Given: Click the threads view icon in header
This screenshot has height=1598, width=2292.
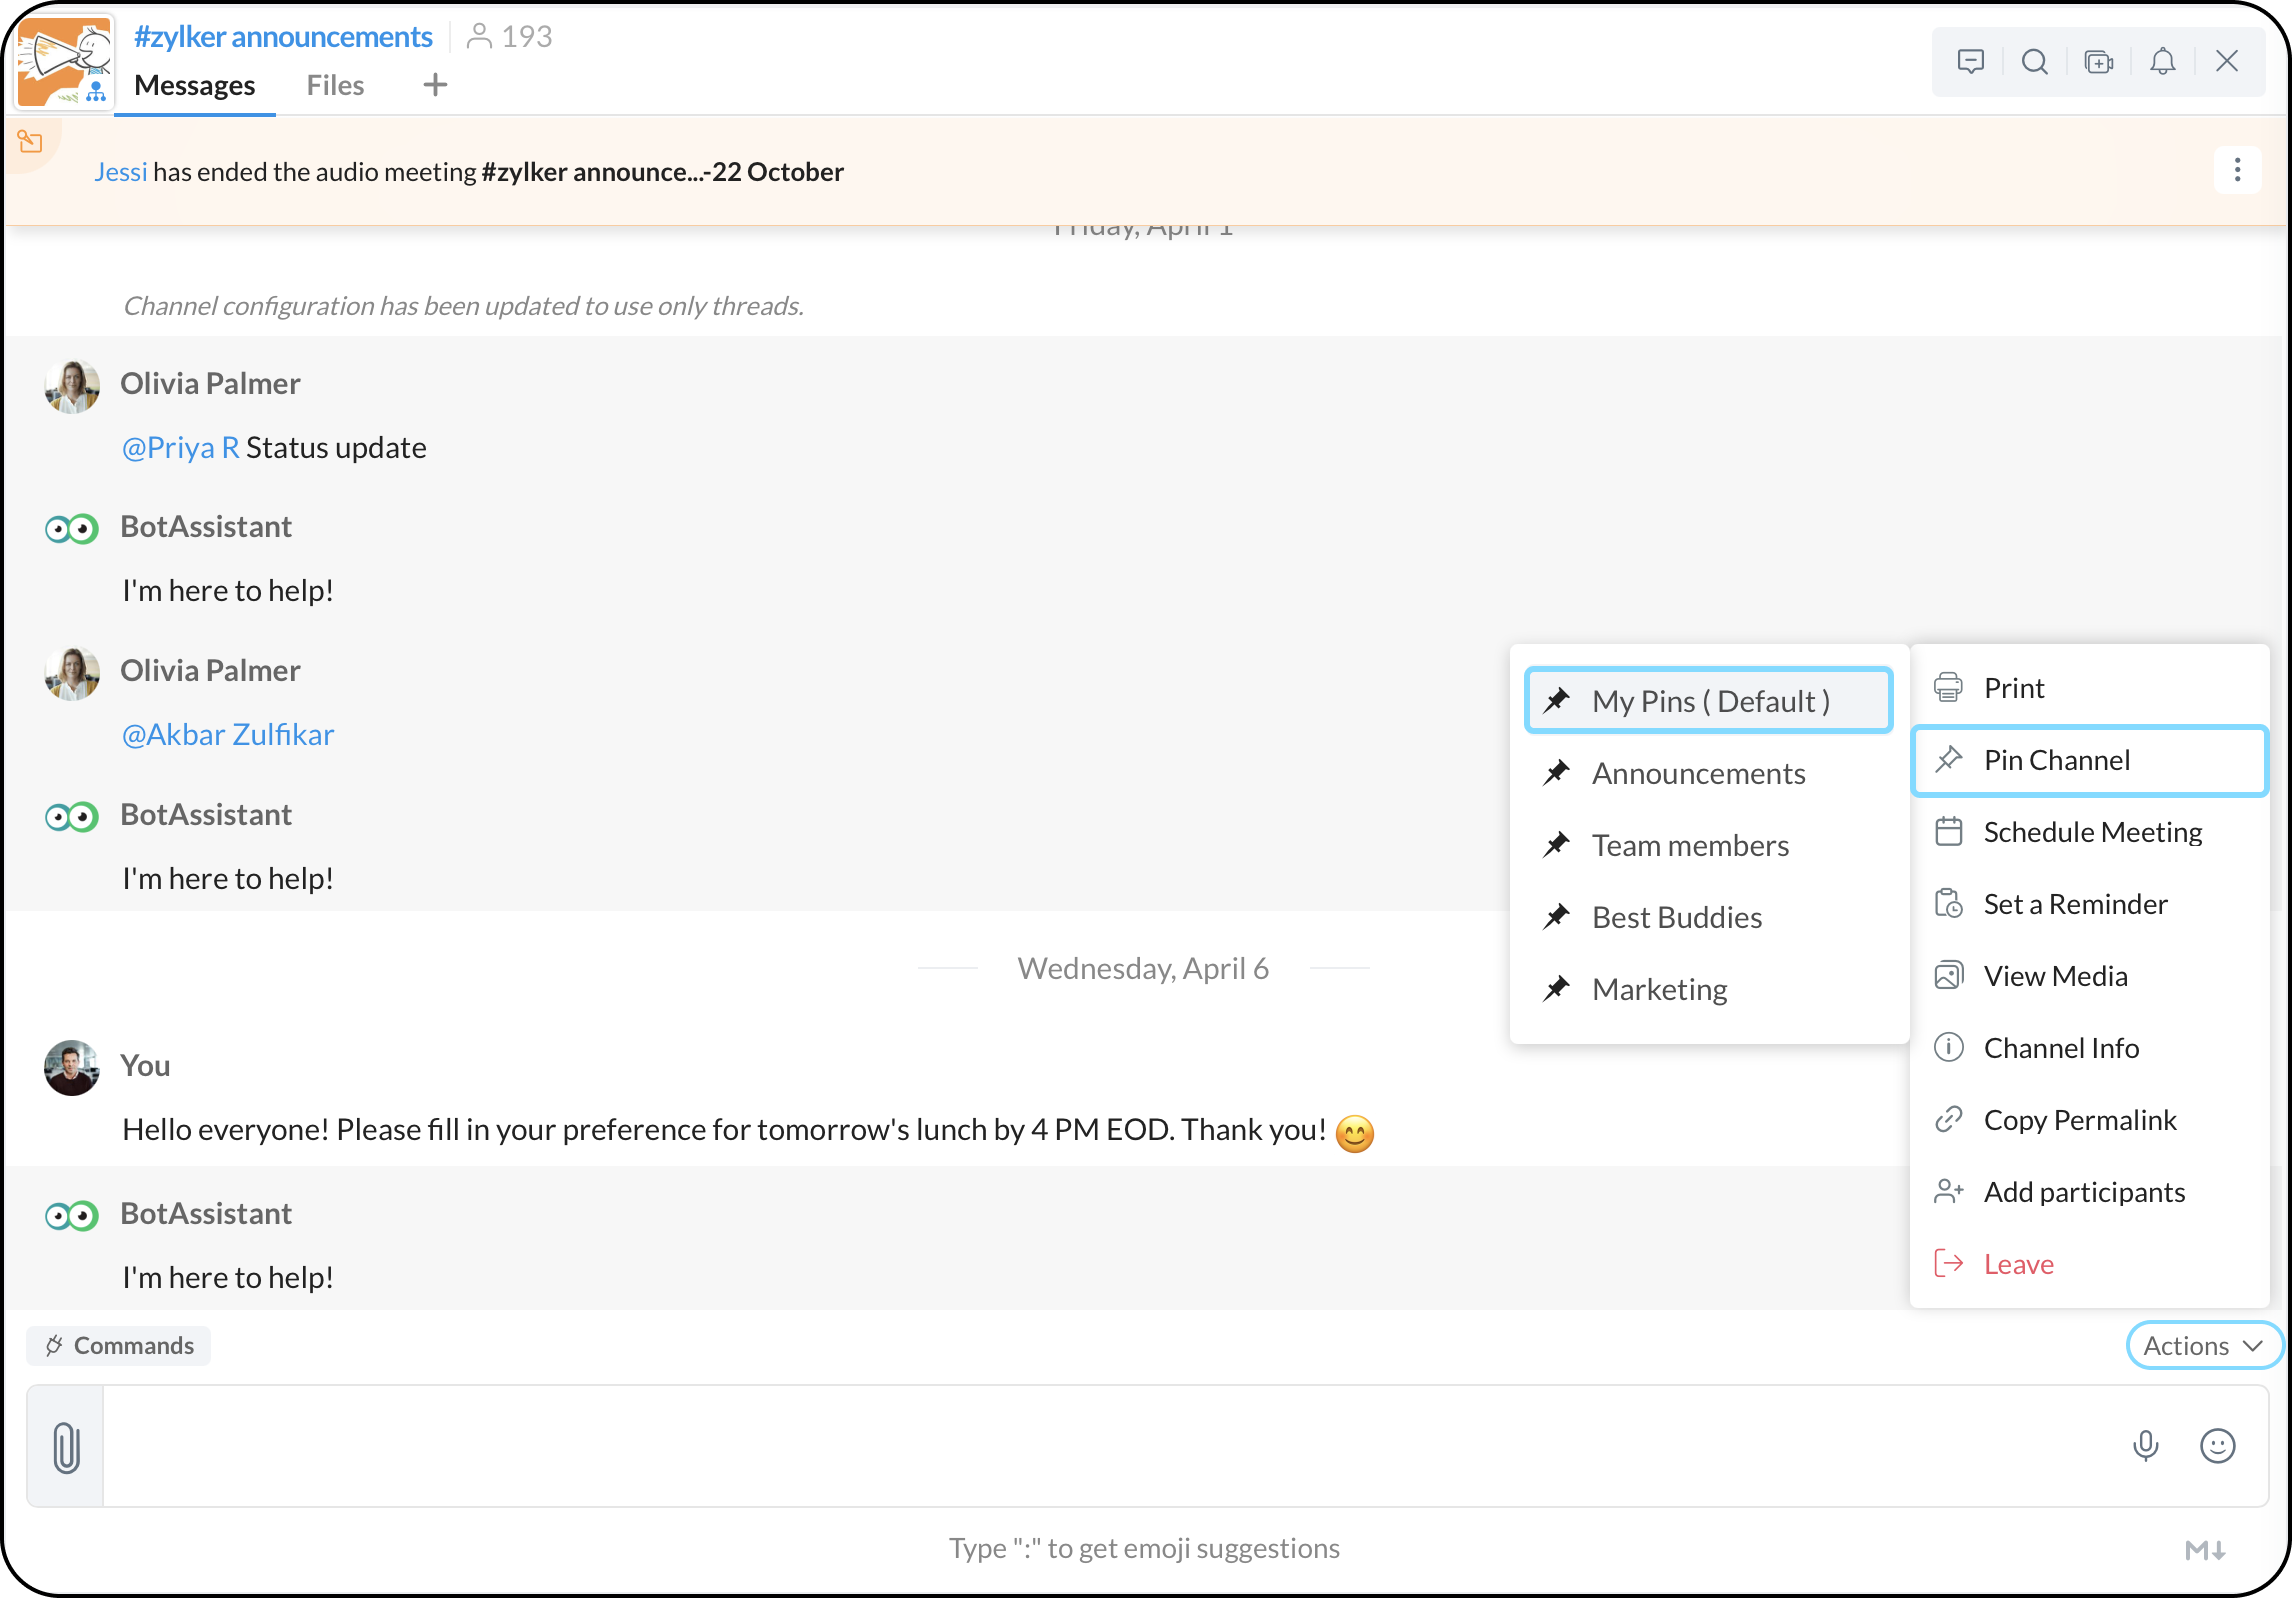Looking at the screenshot, I should pos(1970,62).
